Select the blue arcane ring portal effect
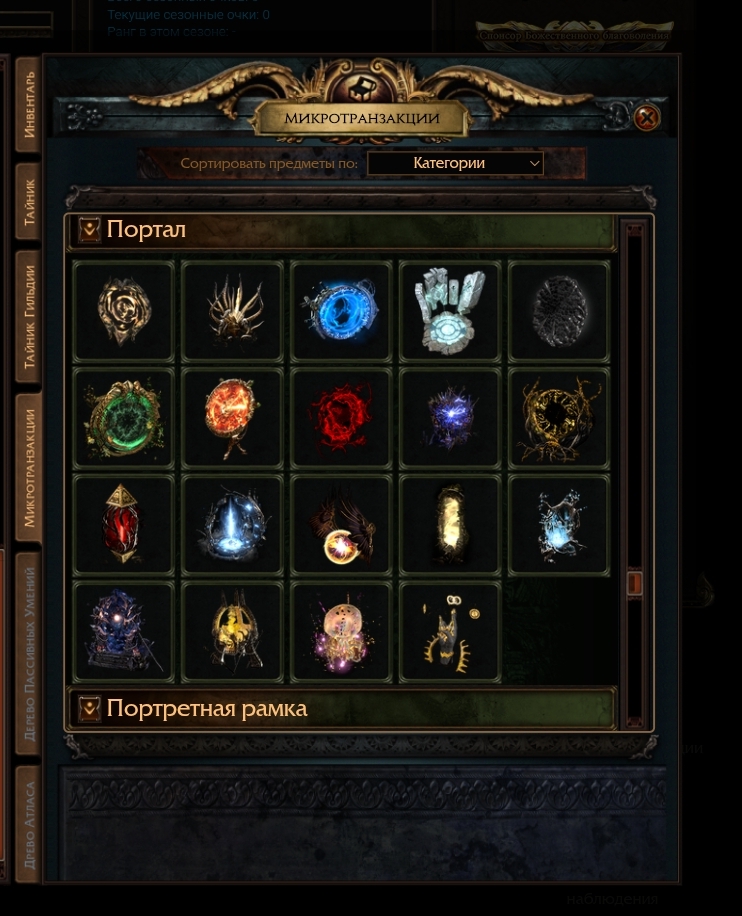 click(x=341, y=311)
